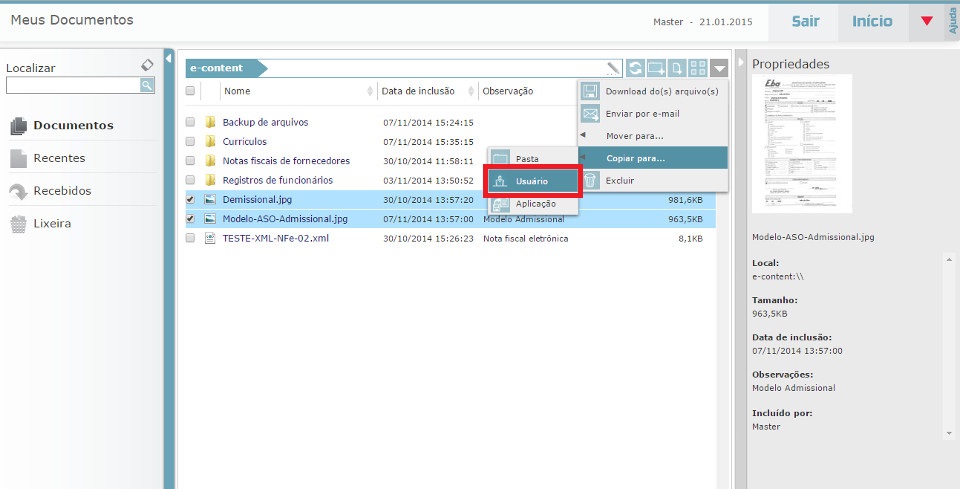Screen dimensions: 960x489
Task: Choose Enviar por e-mail from the menu
Action: pos(642,113)
